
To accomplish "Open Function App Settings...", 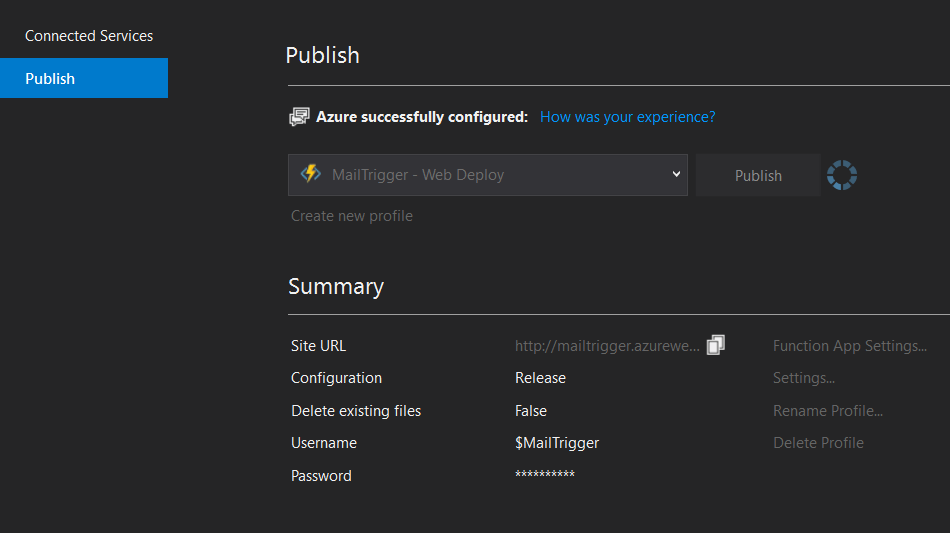I will pos(849,346).
